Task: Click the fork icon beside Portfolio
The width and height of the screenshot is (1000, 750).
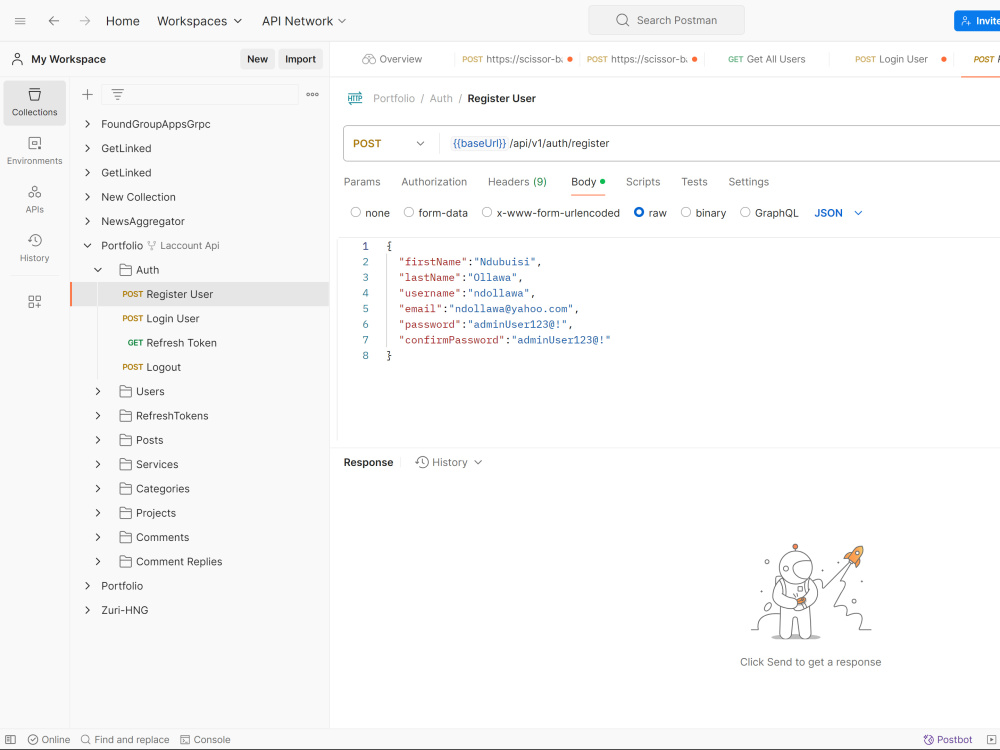Action: [x=152, y=246]
